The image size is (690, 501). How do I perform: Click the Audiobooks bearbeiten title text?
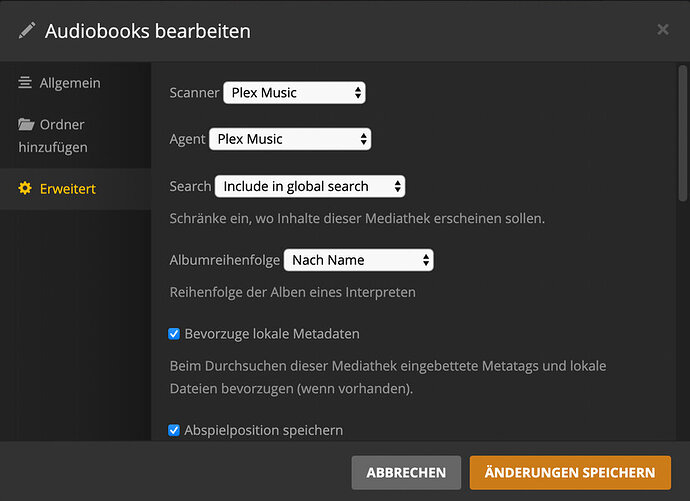[x=148, y=31]
